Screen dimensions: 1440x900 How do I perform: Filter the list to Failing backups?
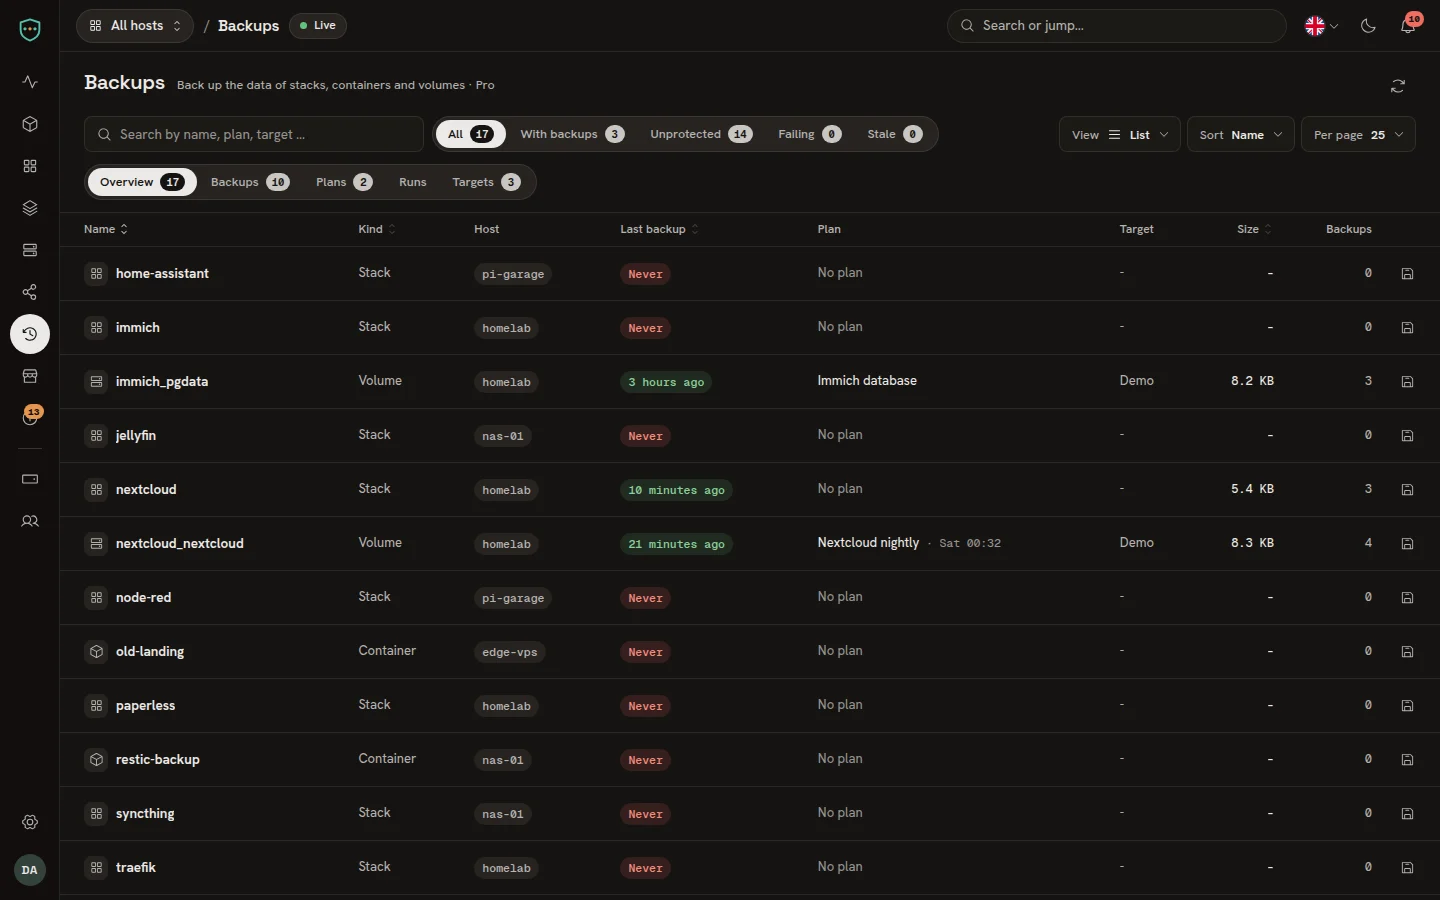tap(809, 134)
